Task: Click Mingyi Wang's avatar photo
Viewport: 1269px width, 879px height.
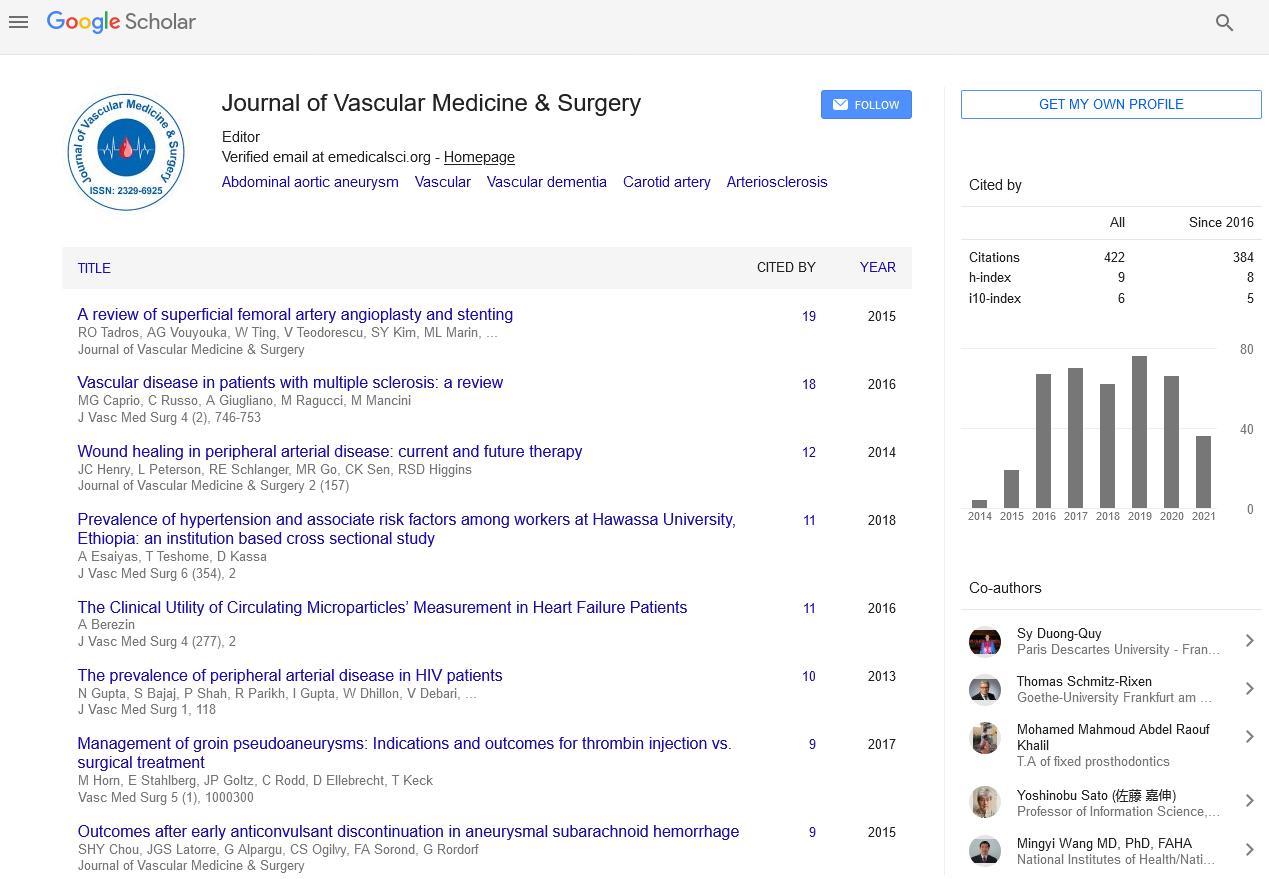Action: [985, 850]
